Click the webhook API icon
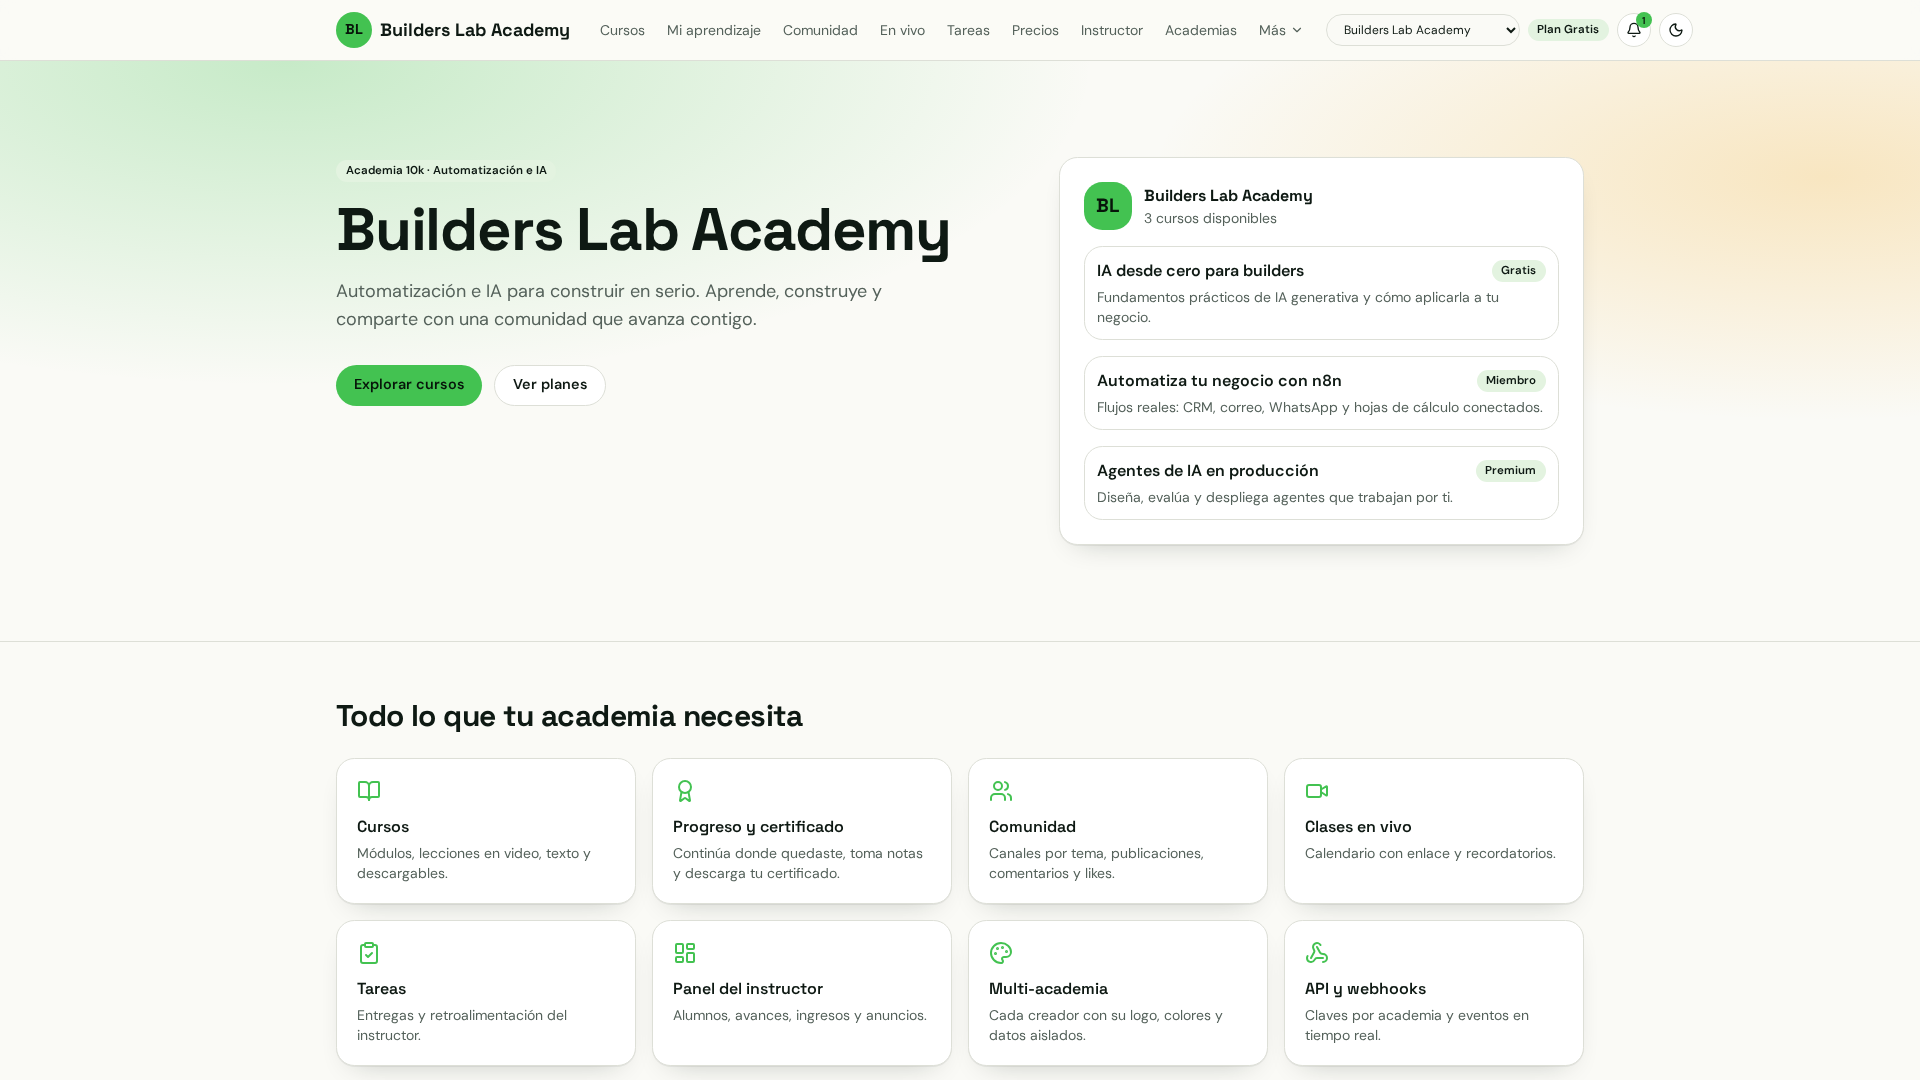The image size is (1920, 1080). click(1317, 953)
